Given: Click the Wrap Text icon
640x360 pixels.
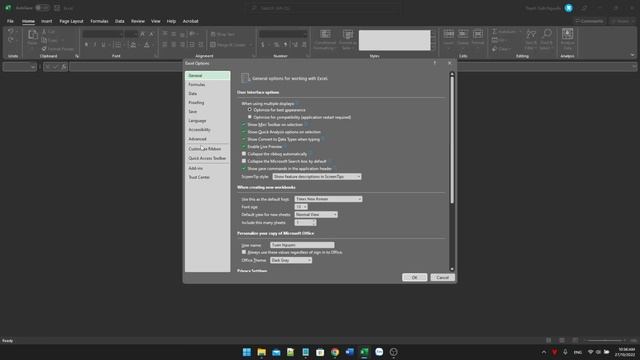Looking at the screenshot, I should tap(213, 34).
